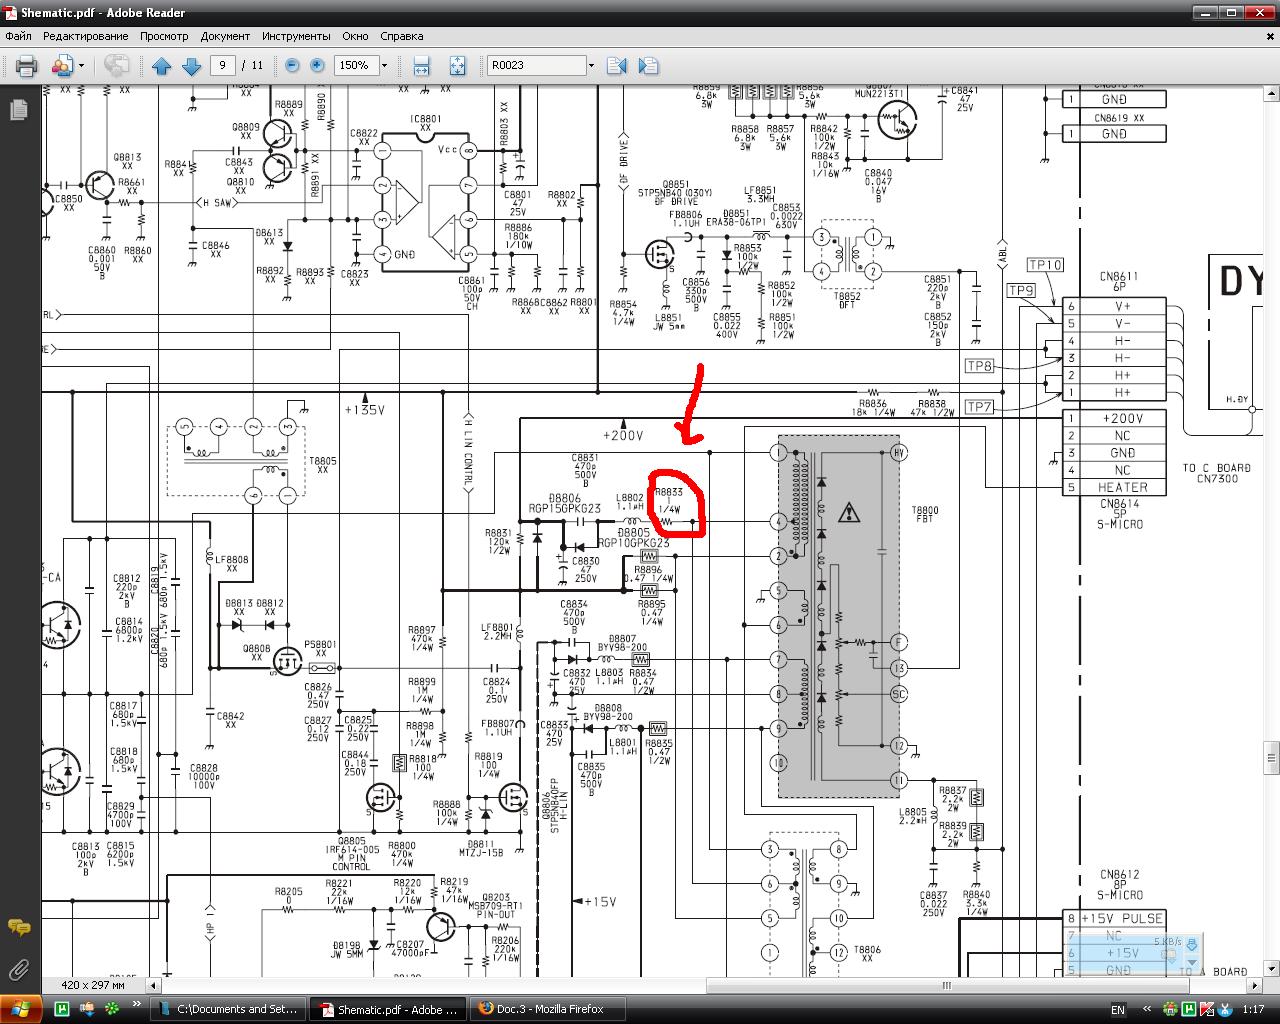Select the Fit Width scrolling icon
Viewport: 1280px width, 1024px height.
[x=421, y=66]
